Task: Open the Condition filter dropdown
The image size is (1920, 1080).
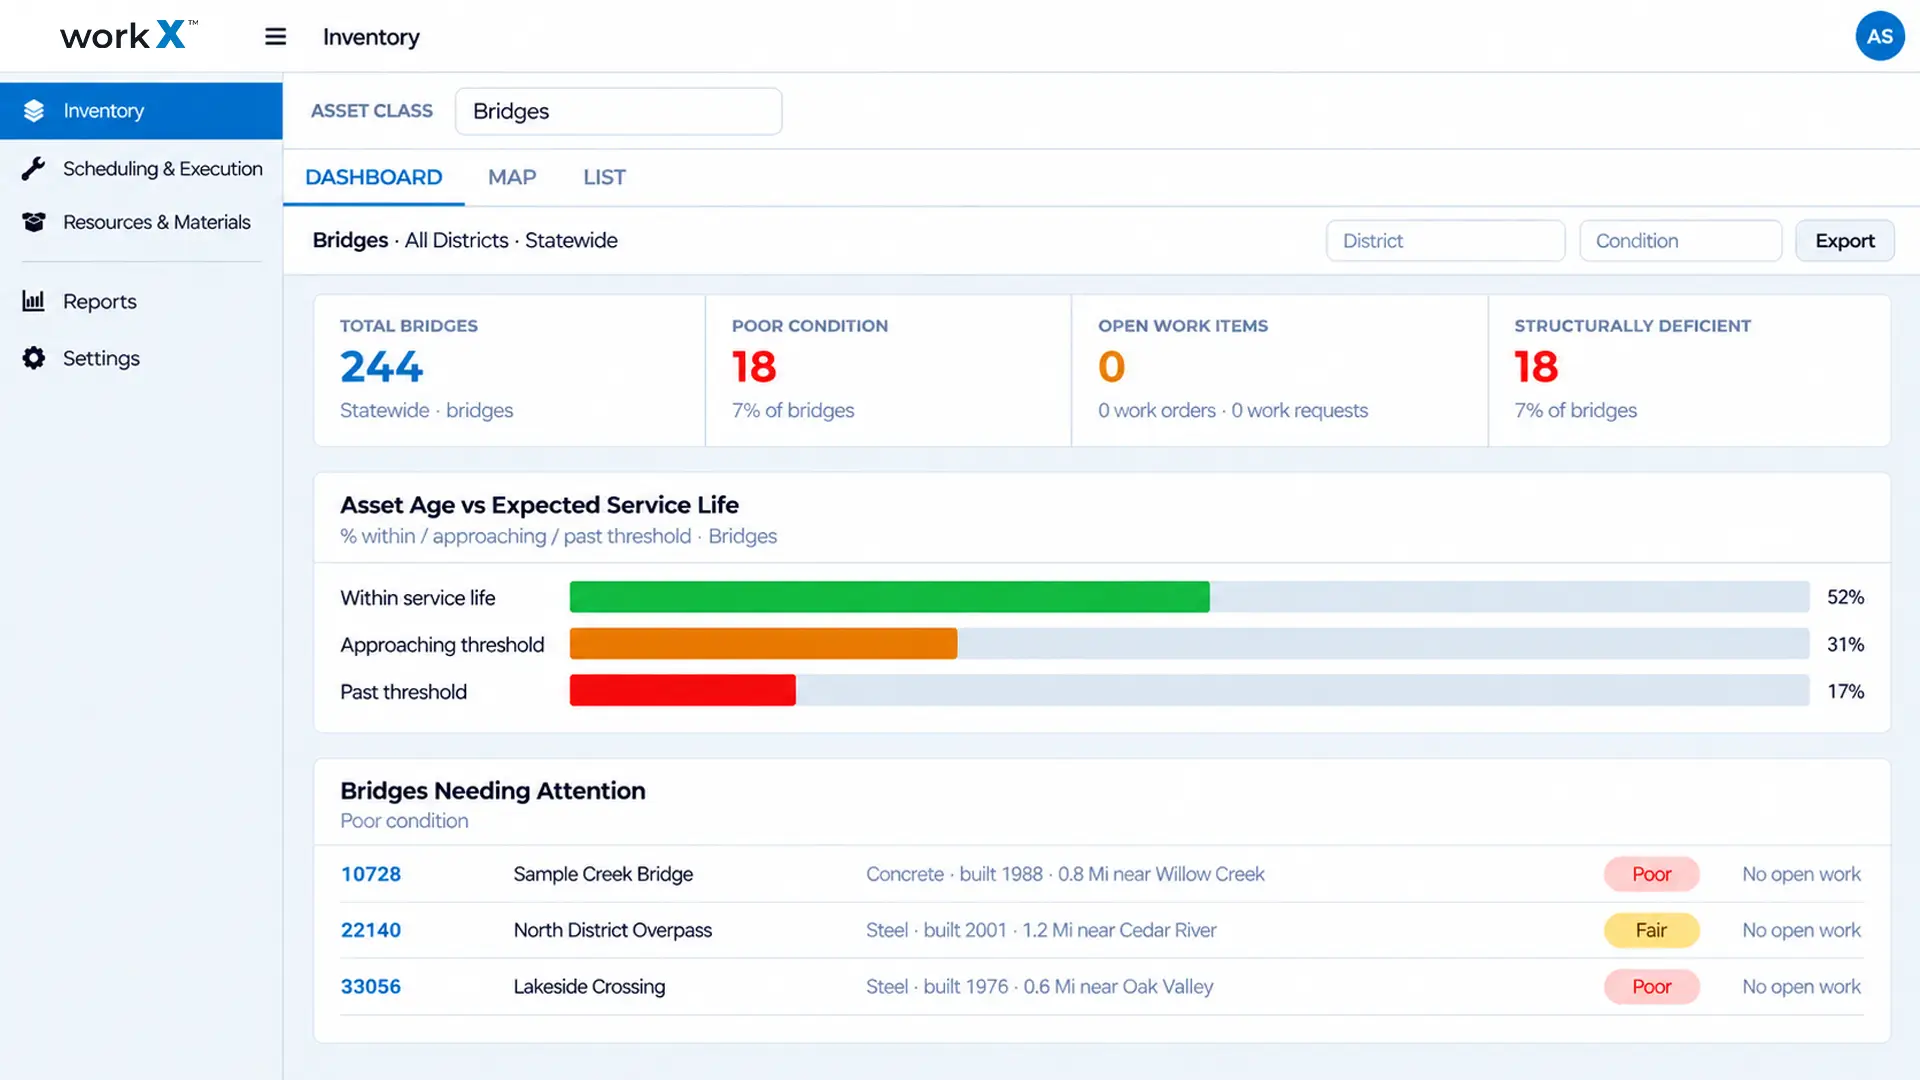Action: click(1680, 241)
